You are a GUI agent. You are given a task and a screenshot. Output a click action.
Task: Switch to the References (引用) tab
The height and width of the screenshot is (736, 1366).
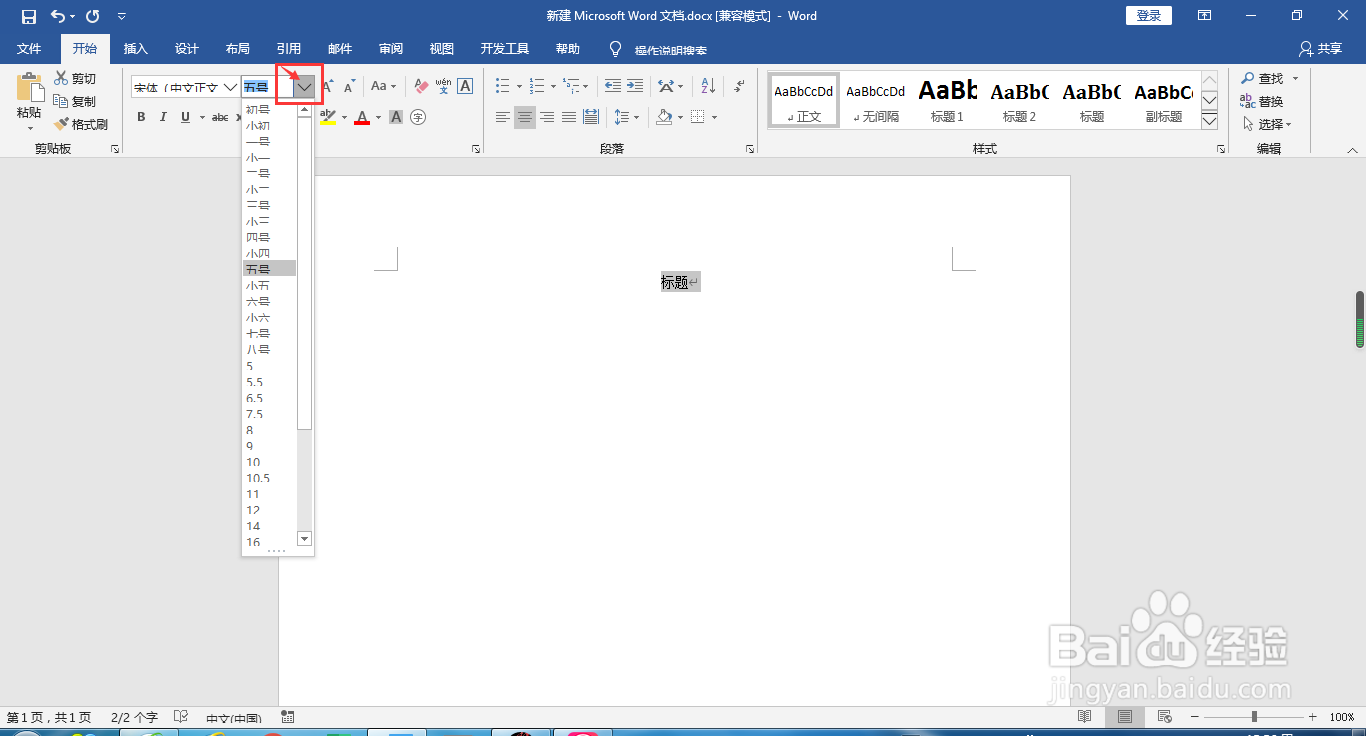click(289, 49)
